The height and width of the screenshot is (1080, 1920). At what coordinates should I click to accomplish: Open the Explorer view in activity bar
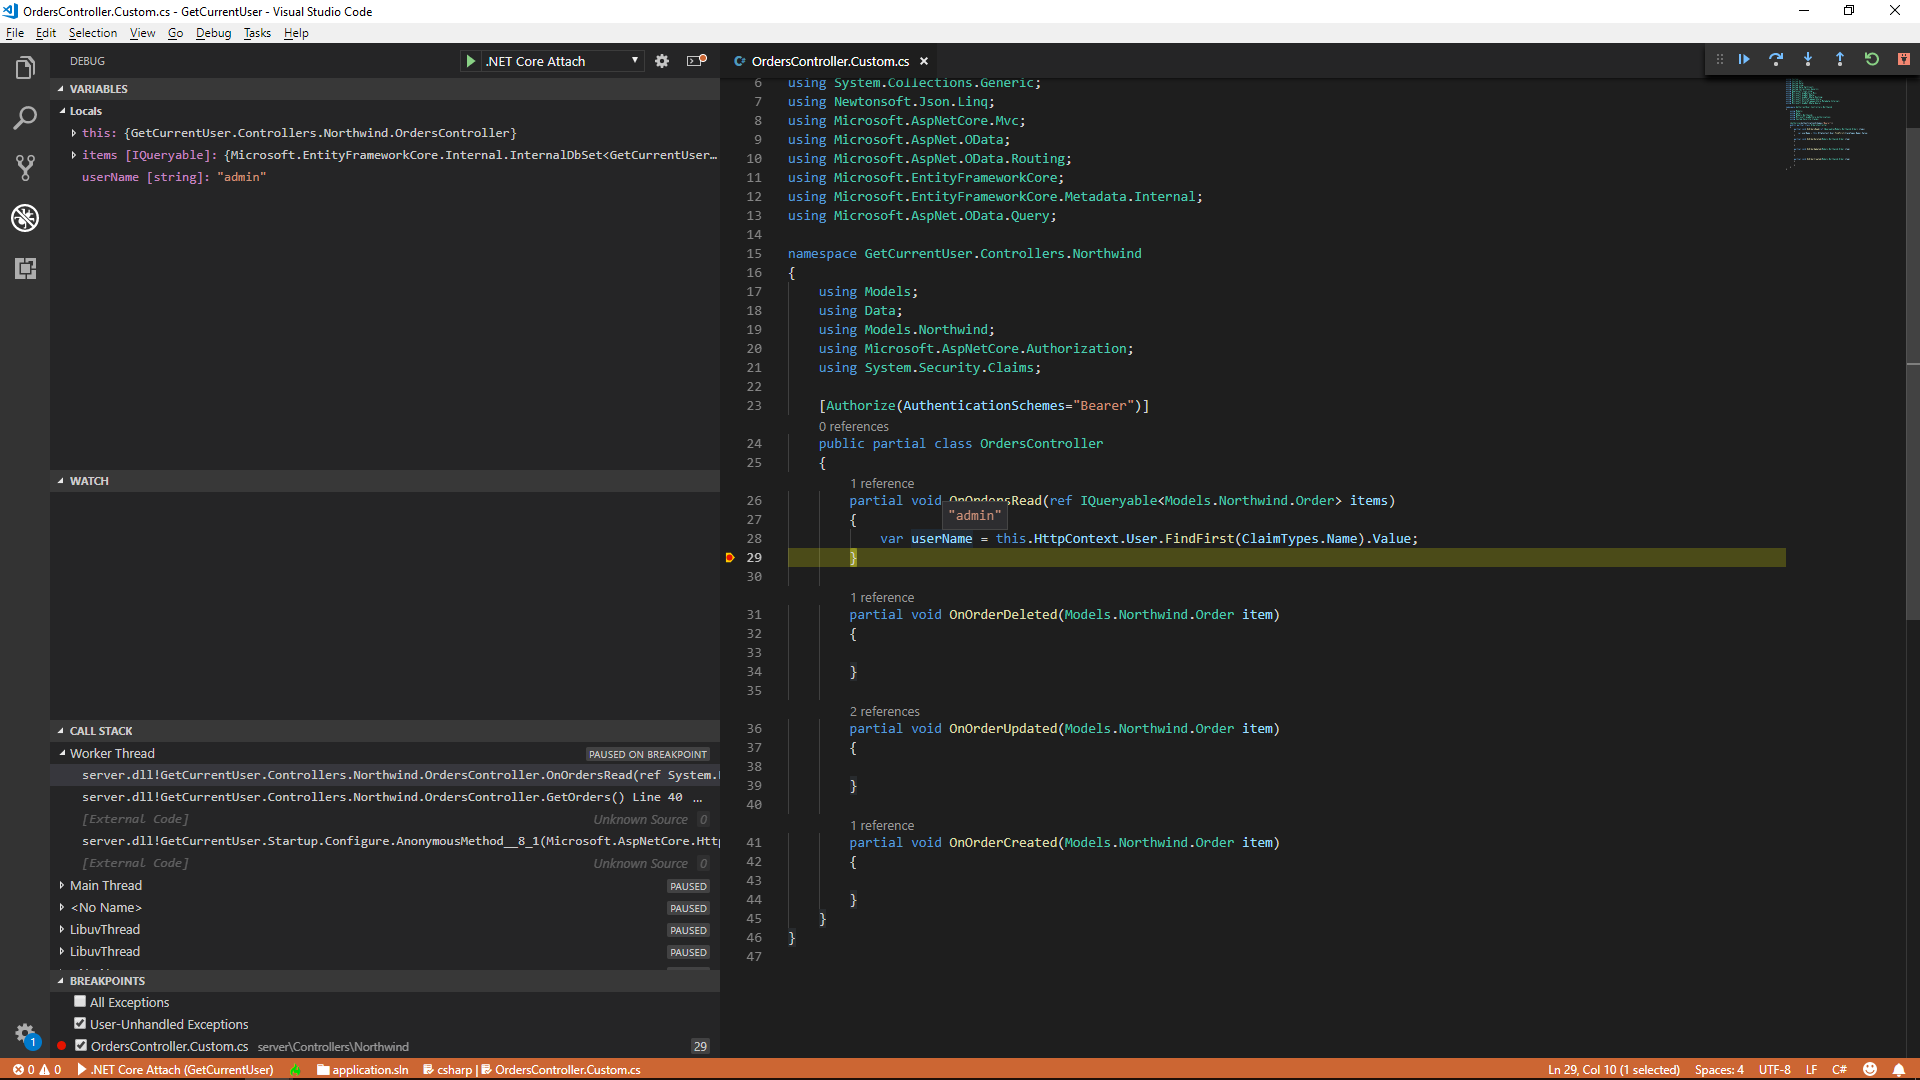pyautogui.click(x=25, y=68)
